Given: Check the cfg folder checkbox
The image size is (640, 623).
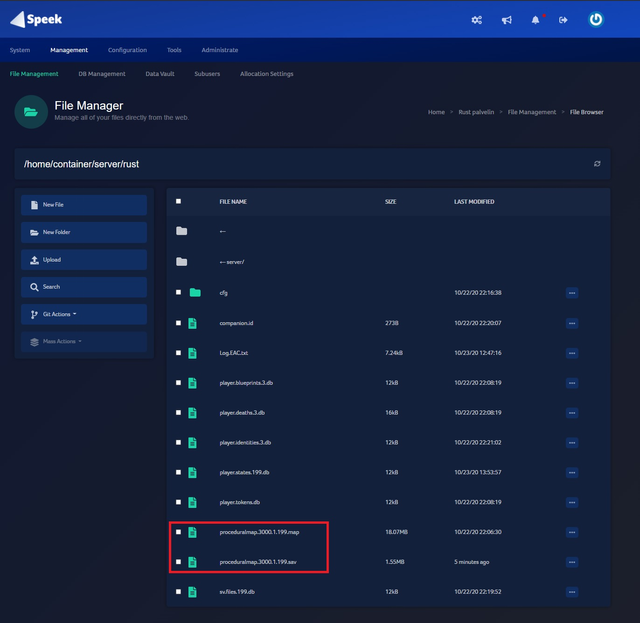Looking at the screenshot, I should click(x=178, y=292).
